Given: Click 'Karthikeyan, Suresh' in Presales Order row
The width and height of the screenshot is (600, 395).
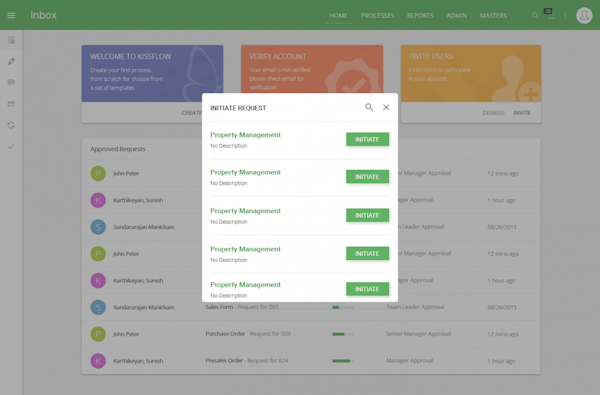Looking at the screenshot, I should [138, 361].
